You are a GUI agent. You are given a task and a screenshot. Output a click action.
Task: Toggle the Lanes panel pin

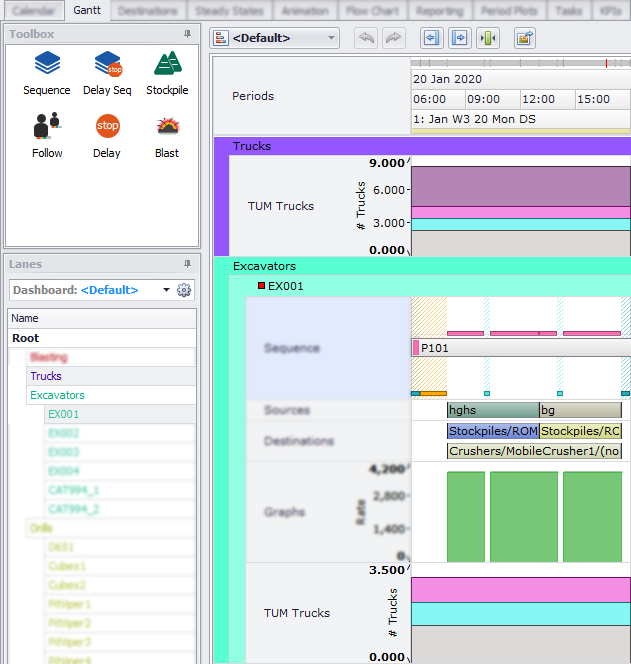coord(187,264)
